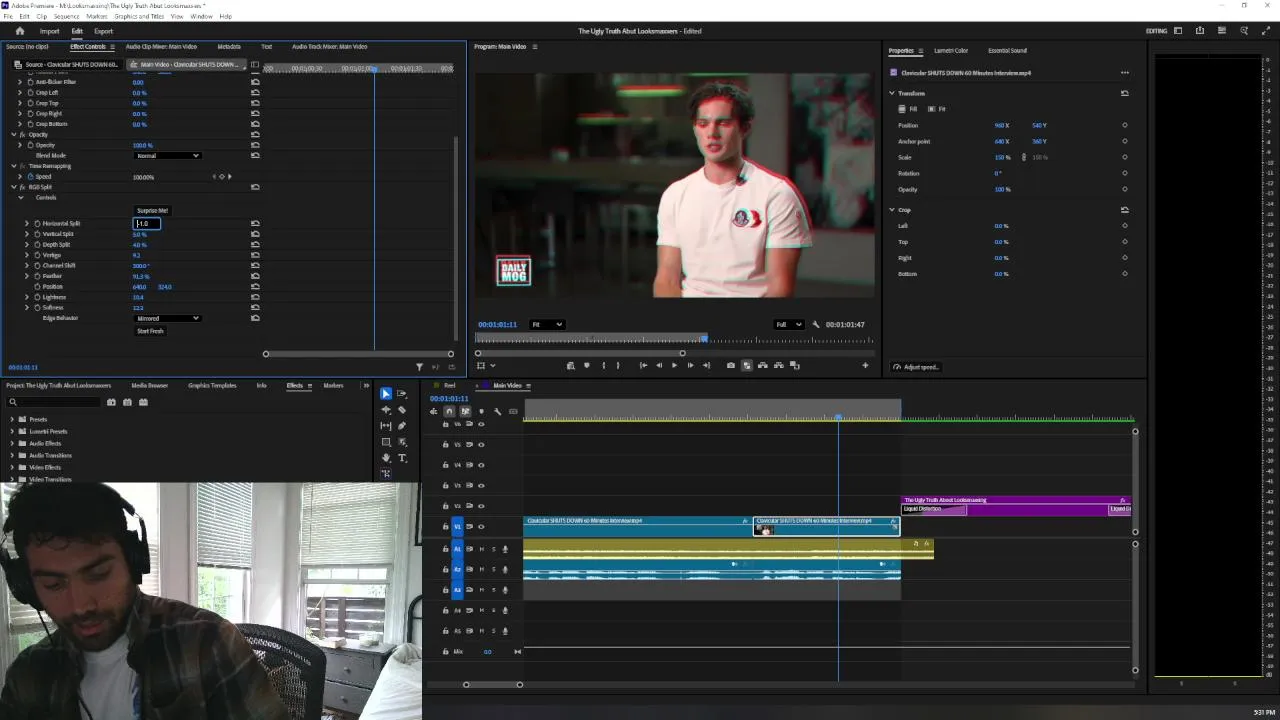Click the Export Frame camera icon
Screen dimensions: 1280x720
[x=730, y=366]
